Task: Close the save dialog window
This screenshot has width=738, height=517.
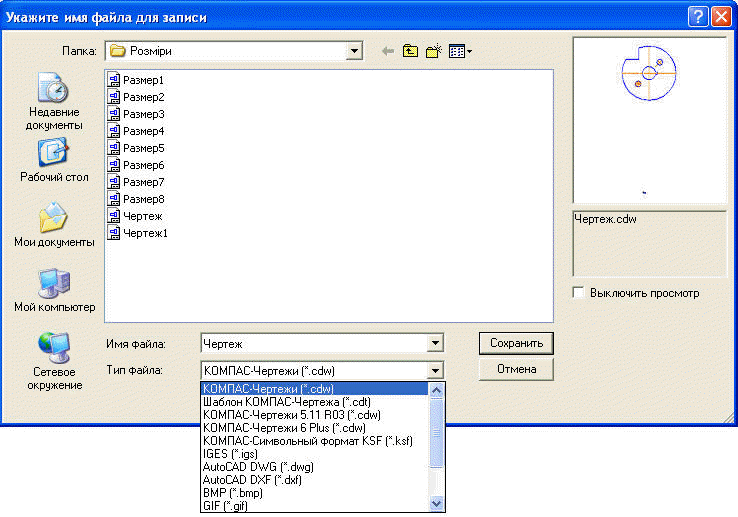Action: (x=721, y=16)
